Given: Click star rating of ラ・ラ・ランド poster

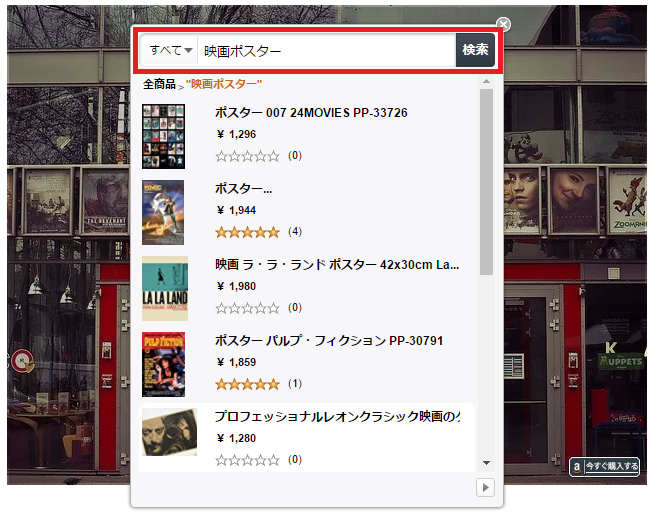Looking at the screenshot, I should pyautogui.click(x=247, y=308).
